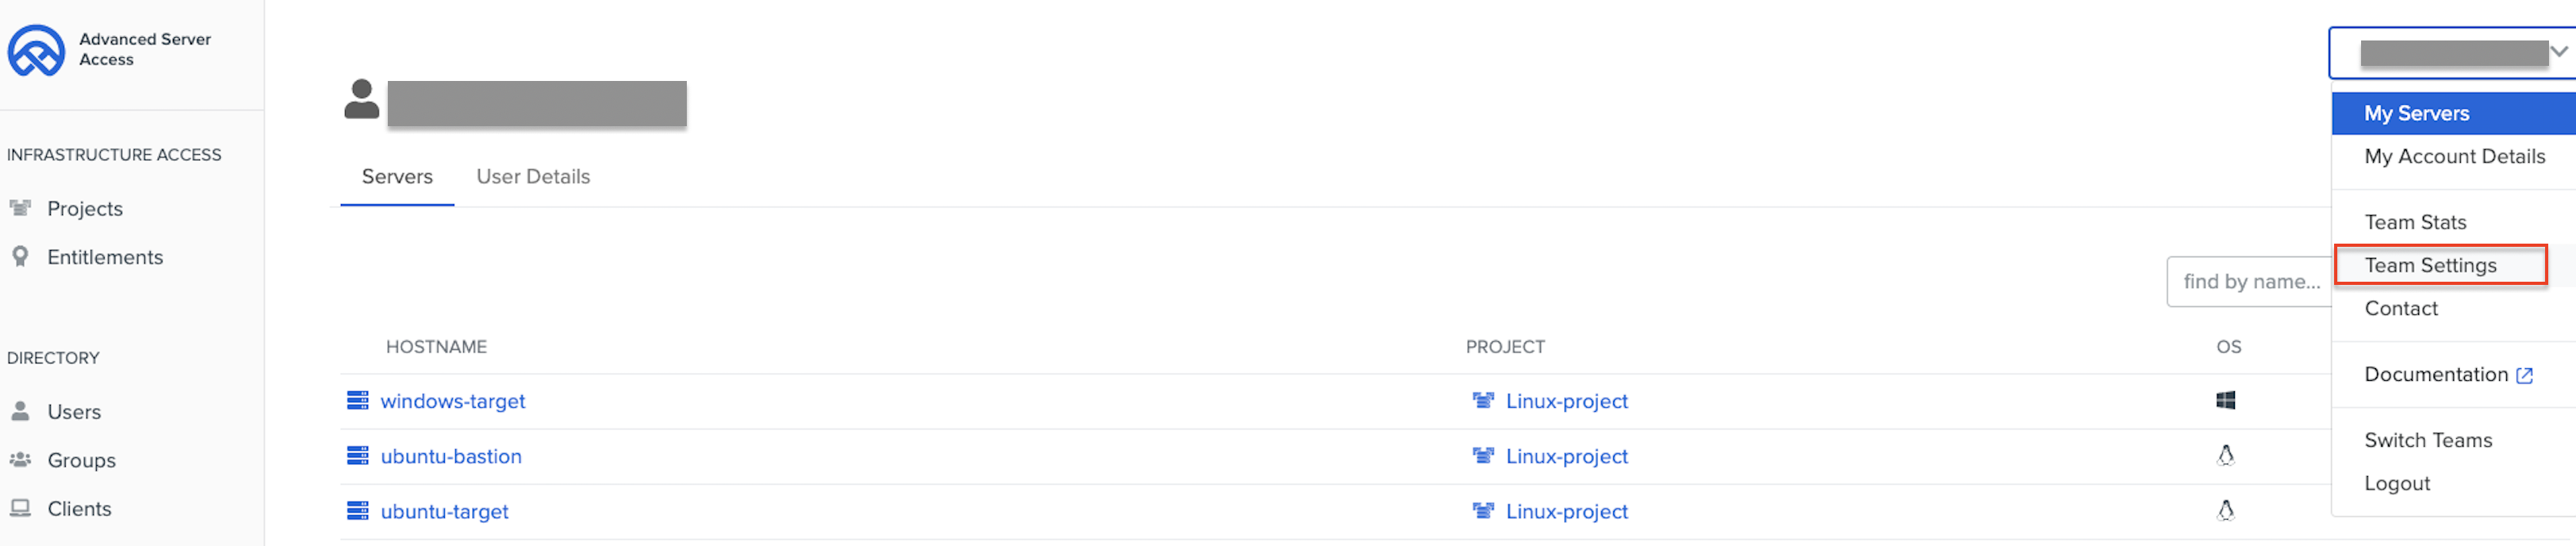The image size is (2576, 546).
Task: Click the project icon in ubuntu-target row
Action: tap(1483, 511)
